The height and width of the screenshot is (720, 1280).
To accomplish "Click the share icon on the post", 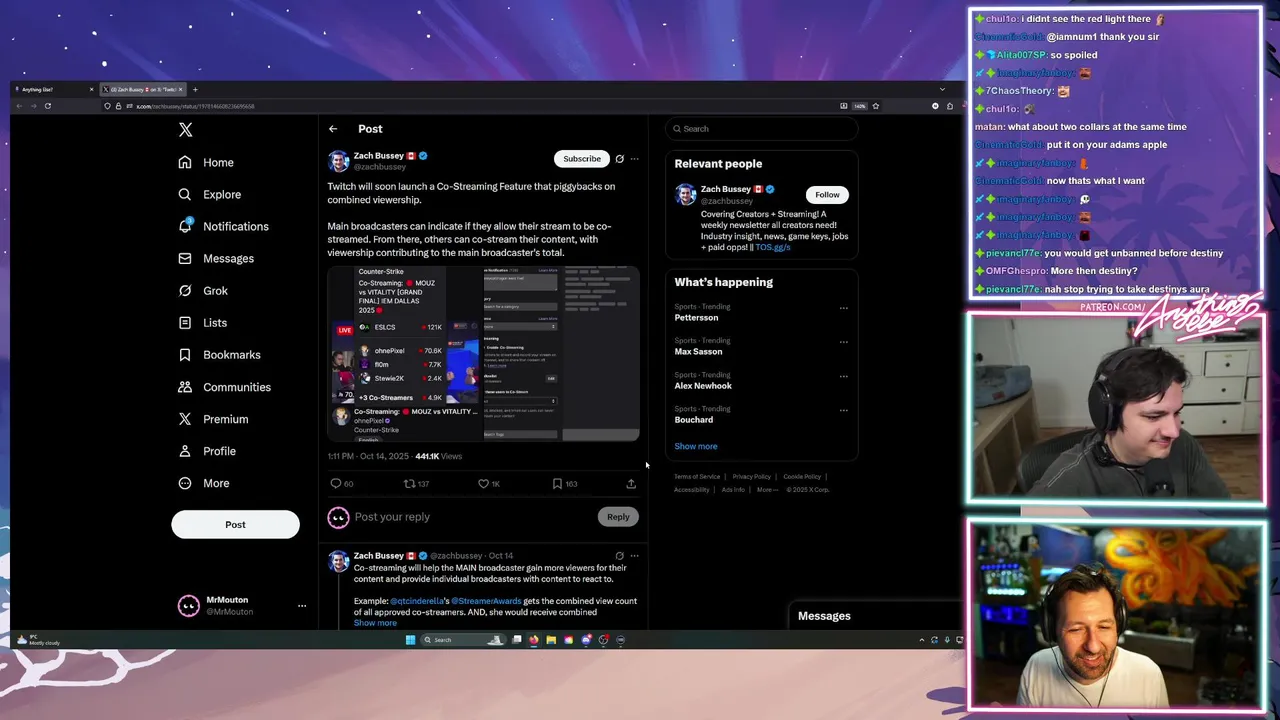I will [631, 484].
